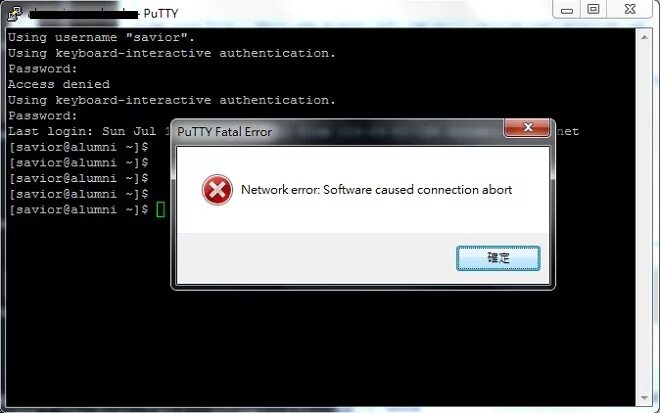
Task: Minimize the PuTTY window
Action: point(567,10)
